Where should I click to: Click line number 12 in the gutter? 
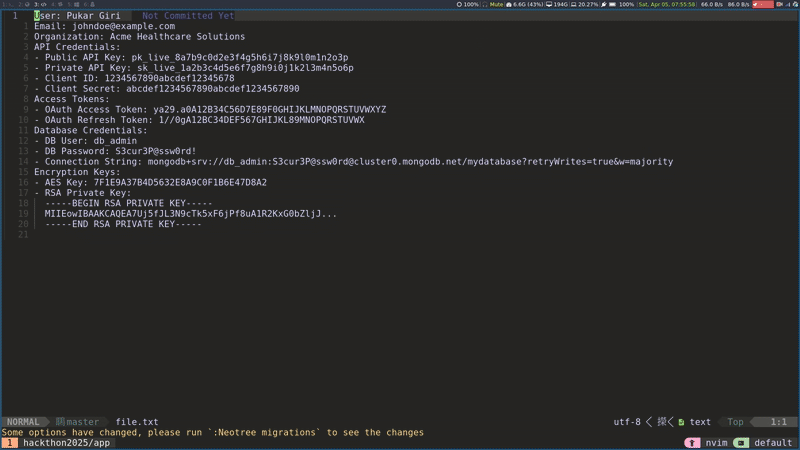coord(22,141)
